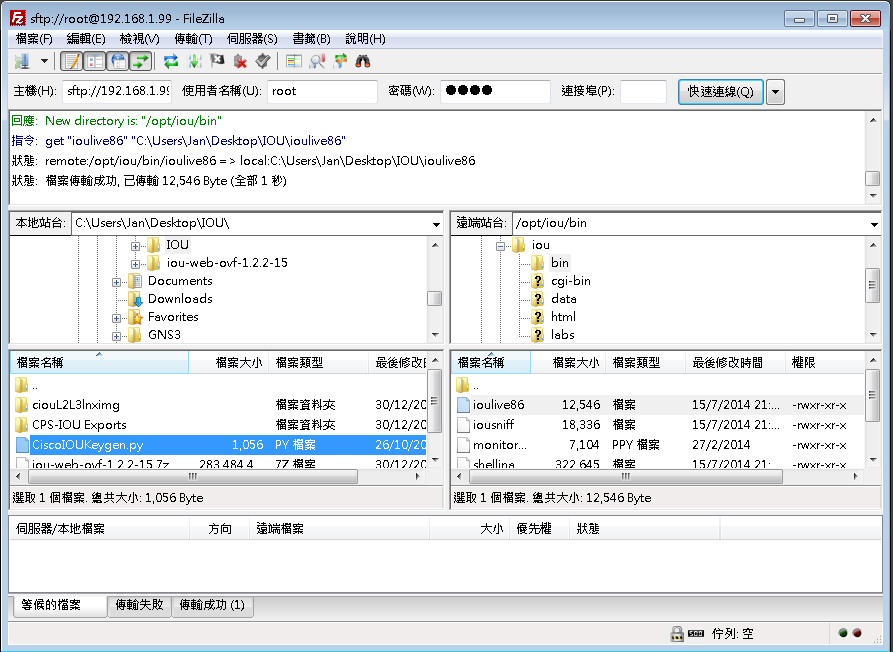The width and height of the screenshot is (893, 652).
Task: Disconnect from the current server
Action: point(240,61)
